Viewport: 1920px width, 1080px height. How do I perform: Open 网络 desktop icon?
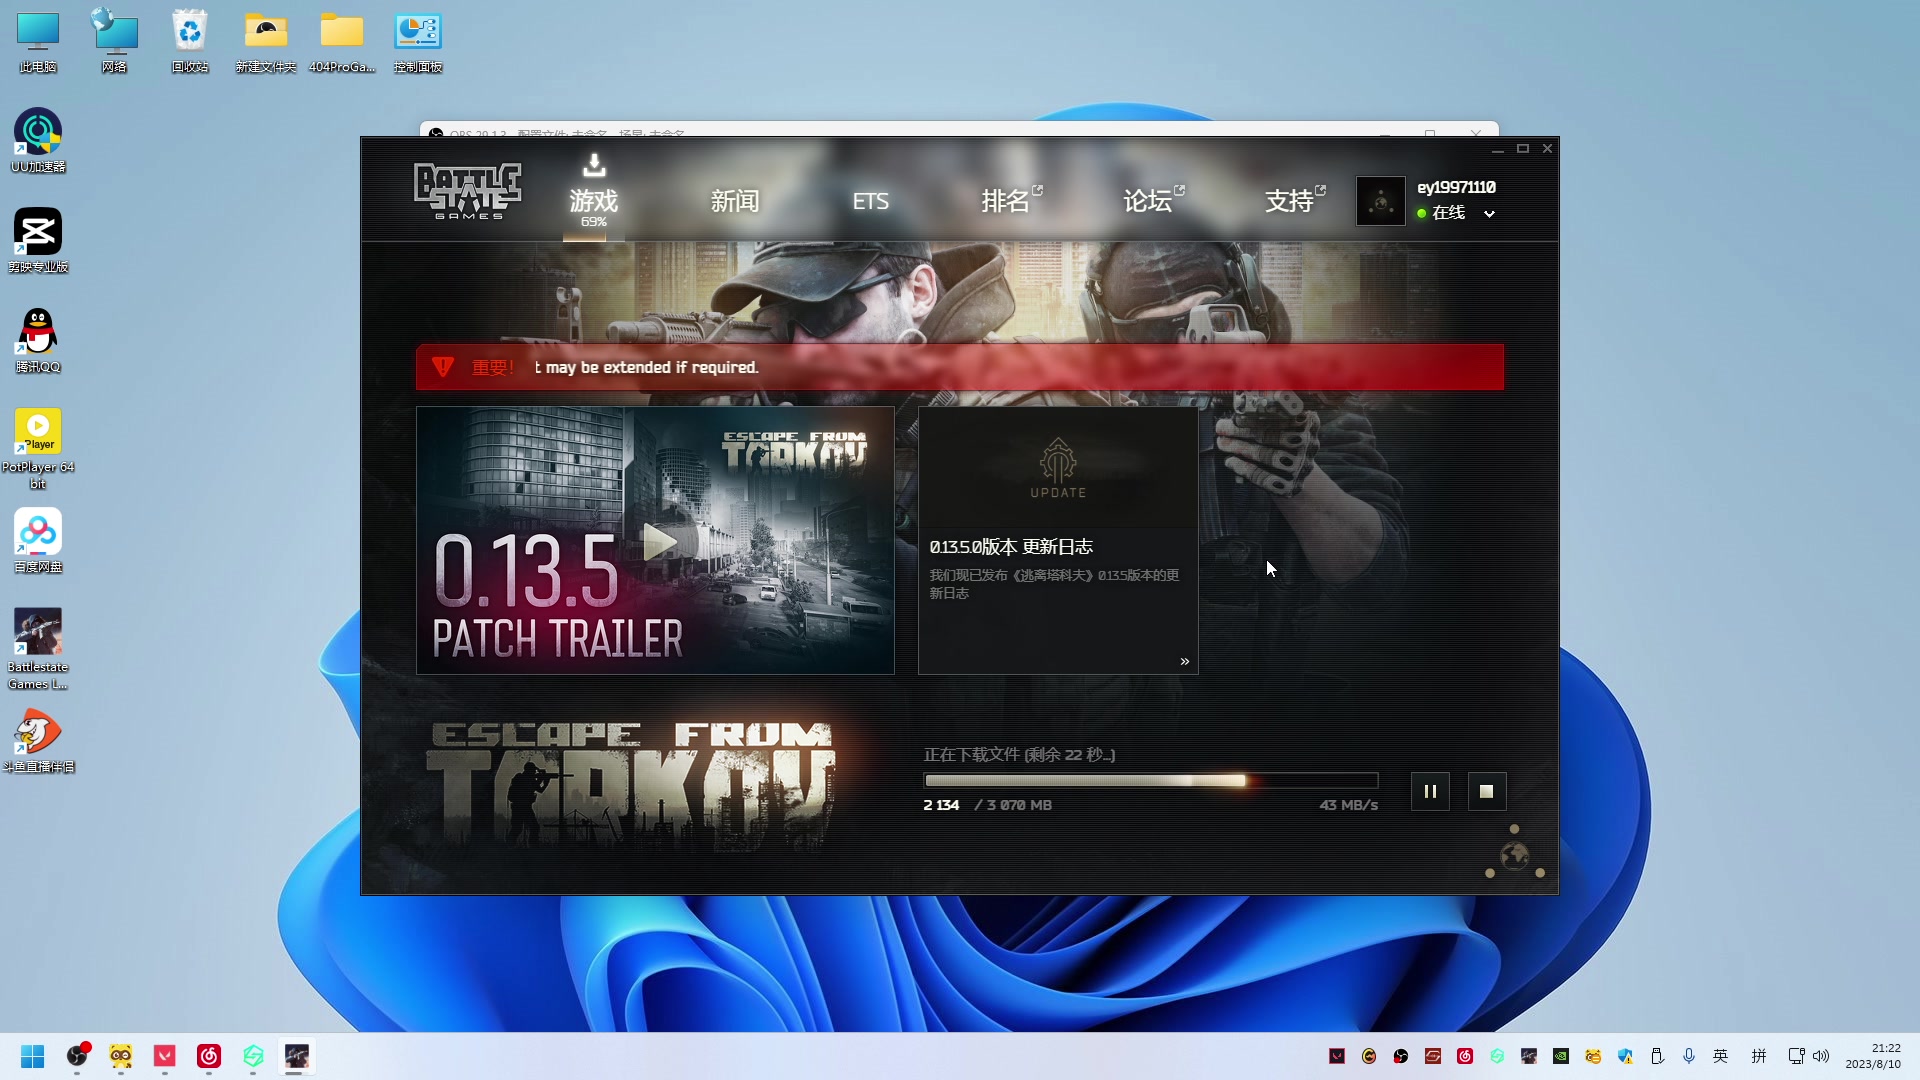(x=114, y=41)
